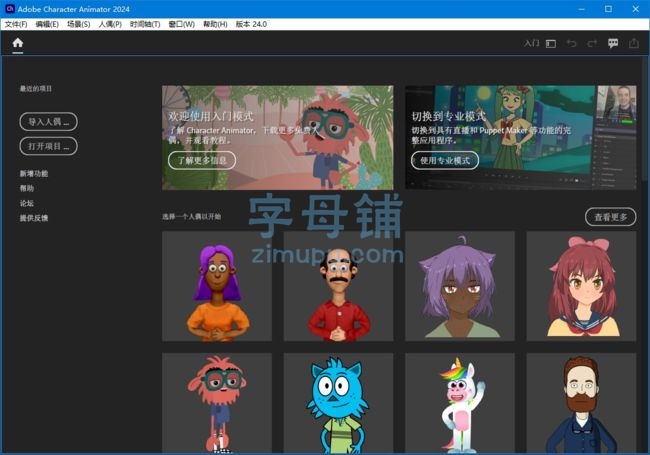Click the Home icon in the toolbar

point(17,43)
